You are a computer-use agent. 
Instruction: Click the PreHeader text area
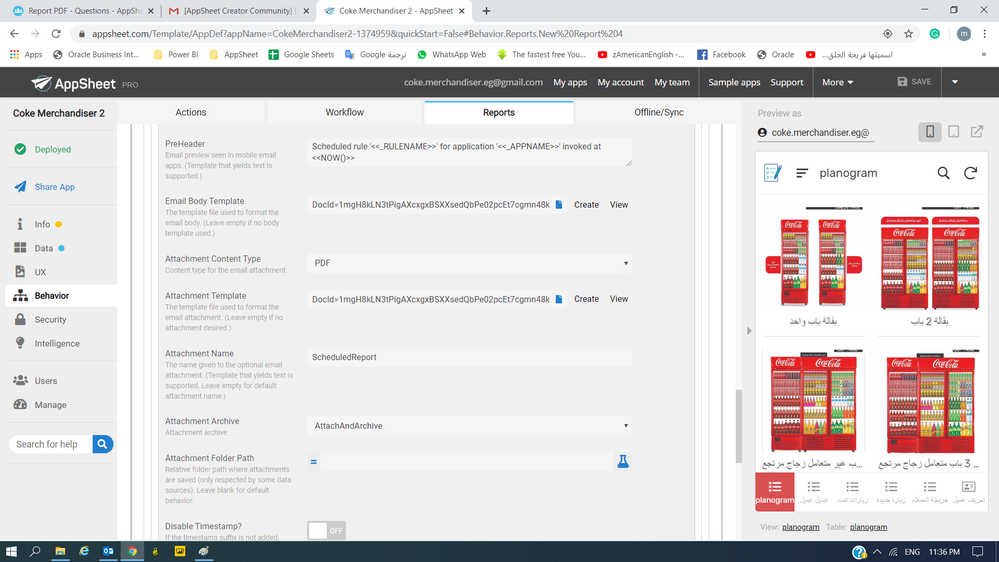point(470,152)
